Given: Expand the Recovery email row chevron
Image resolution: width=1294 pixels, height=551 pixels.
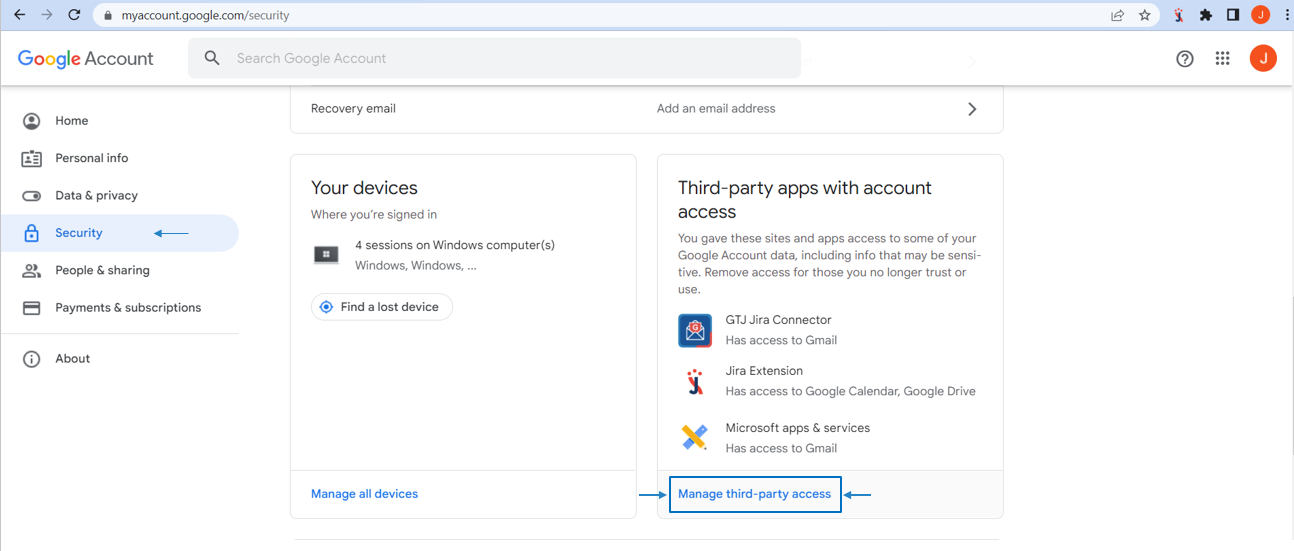Looking at the screenshot, I should tap(972, 109).
